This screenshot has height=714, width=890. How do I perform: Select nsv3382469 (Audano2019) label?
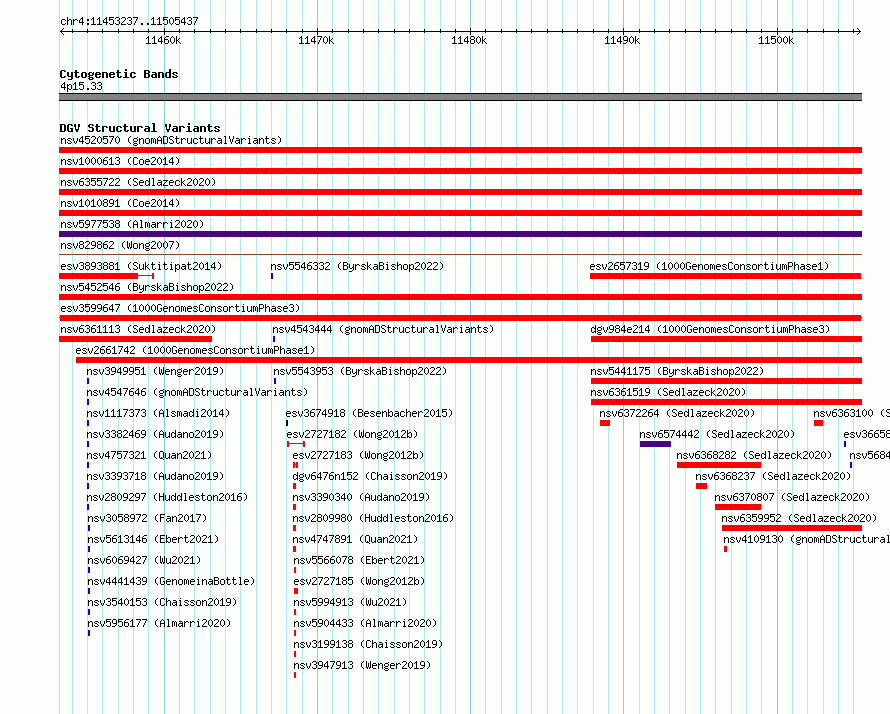(x=156, y=434)
